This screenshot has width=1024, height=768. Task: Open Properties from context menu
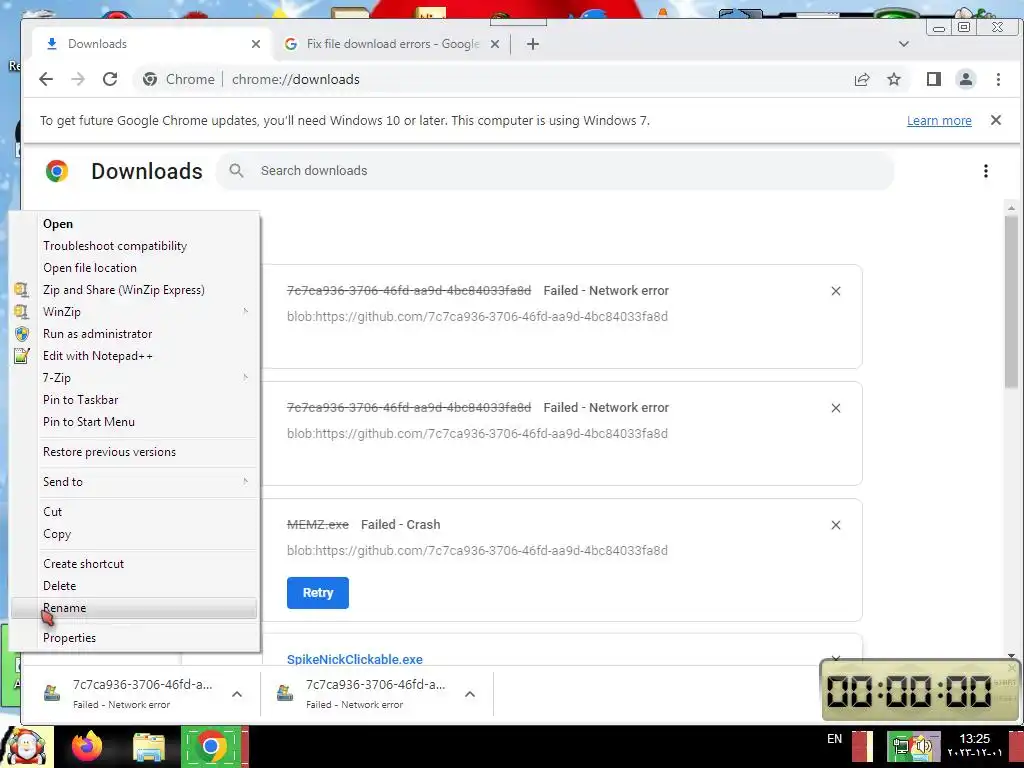(x=134, y=638)
